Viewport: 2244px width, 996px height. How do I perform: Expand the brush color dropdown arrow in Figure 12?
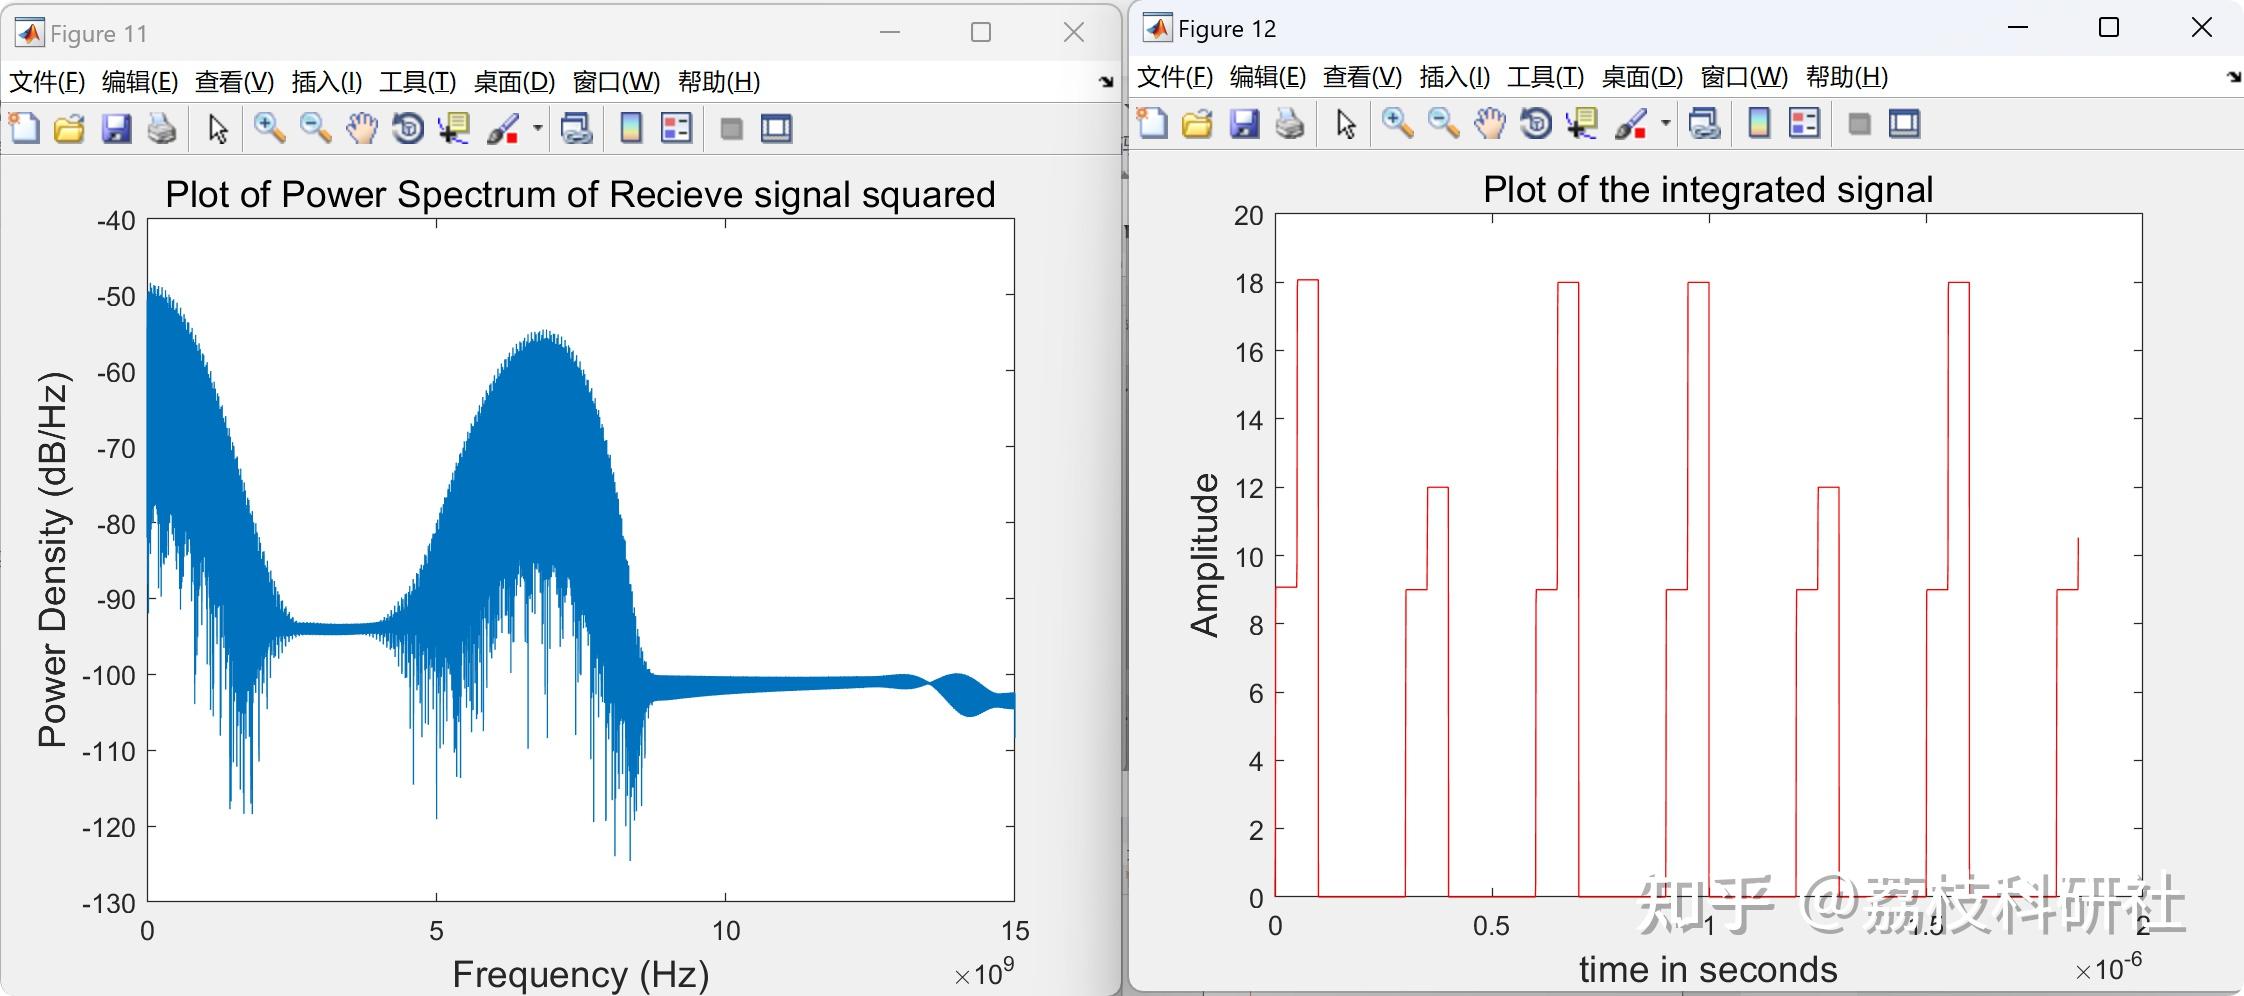coord(1666,124)
